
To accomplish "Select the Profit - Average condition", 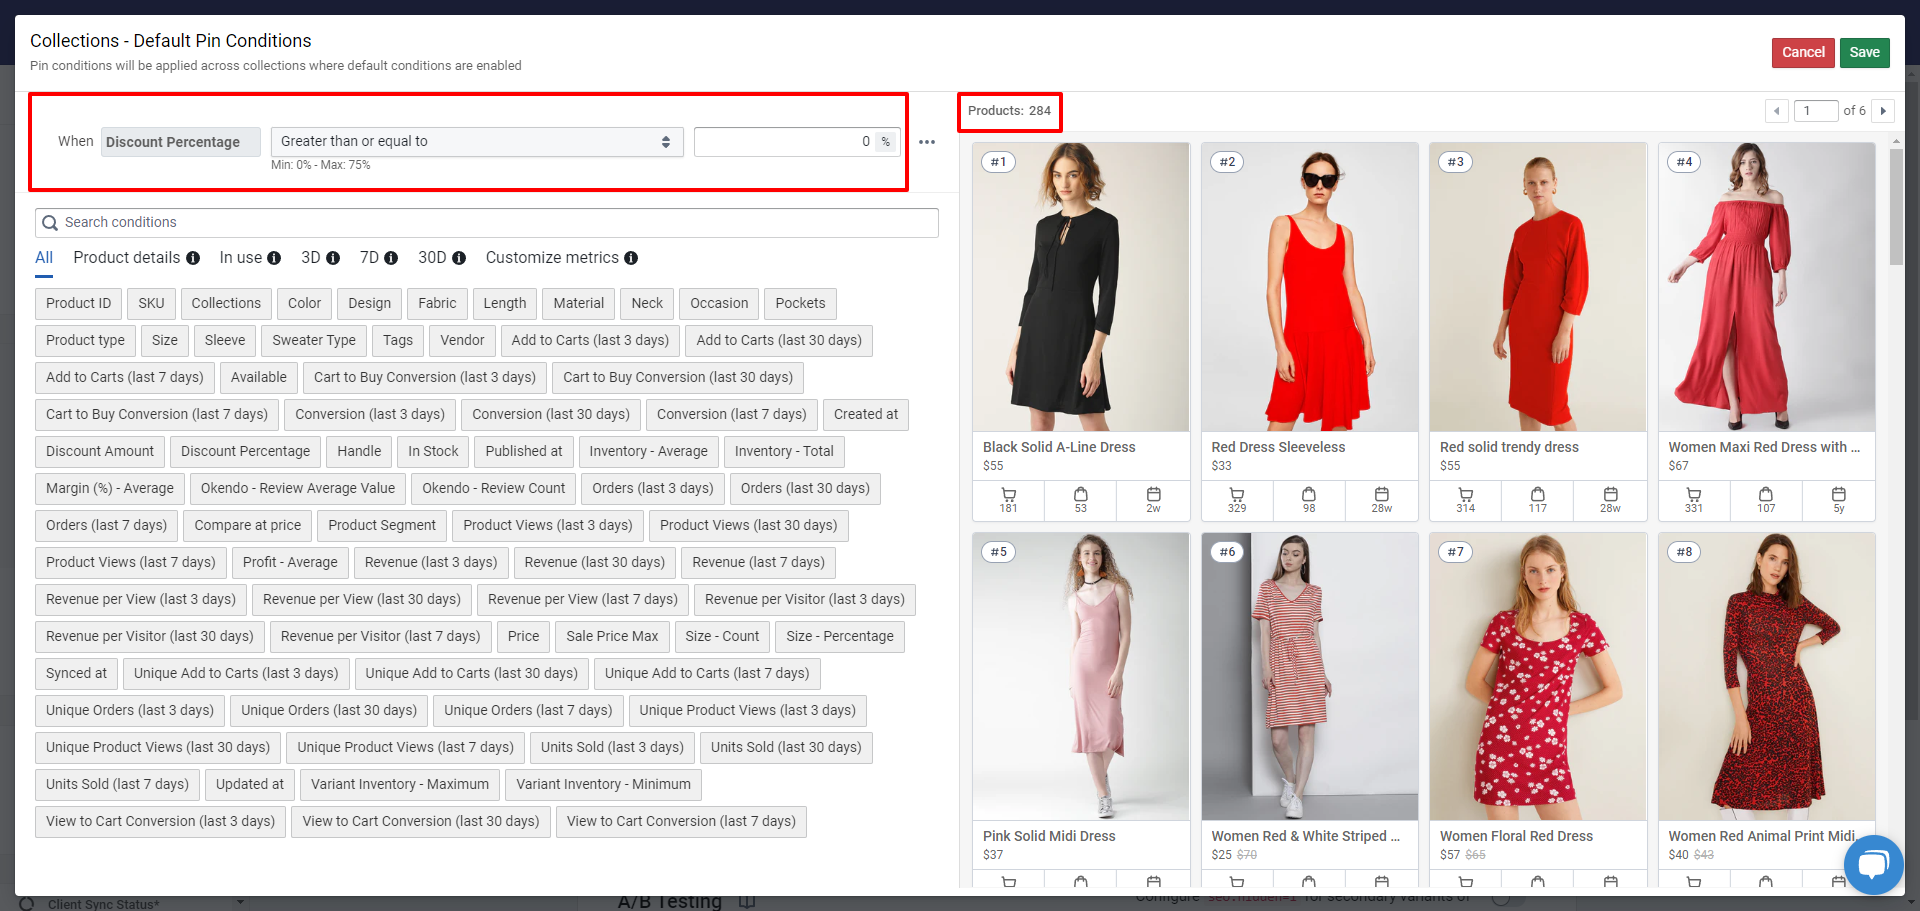I will click(290, 563).
